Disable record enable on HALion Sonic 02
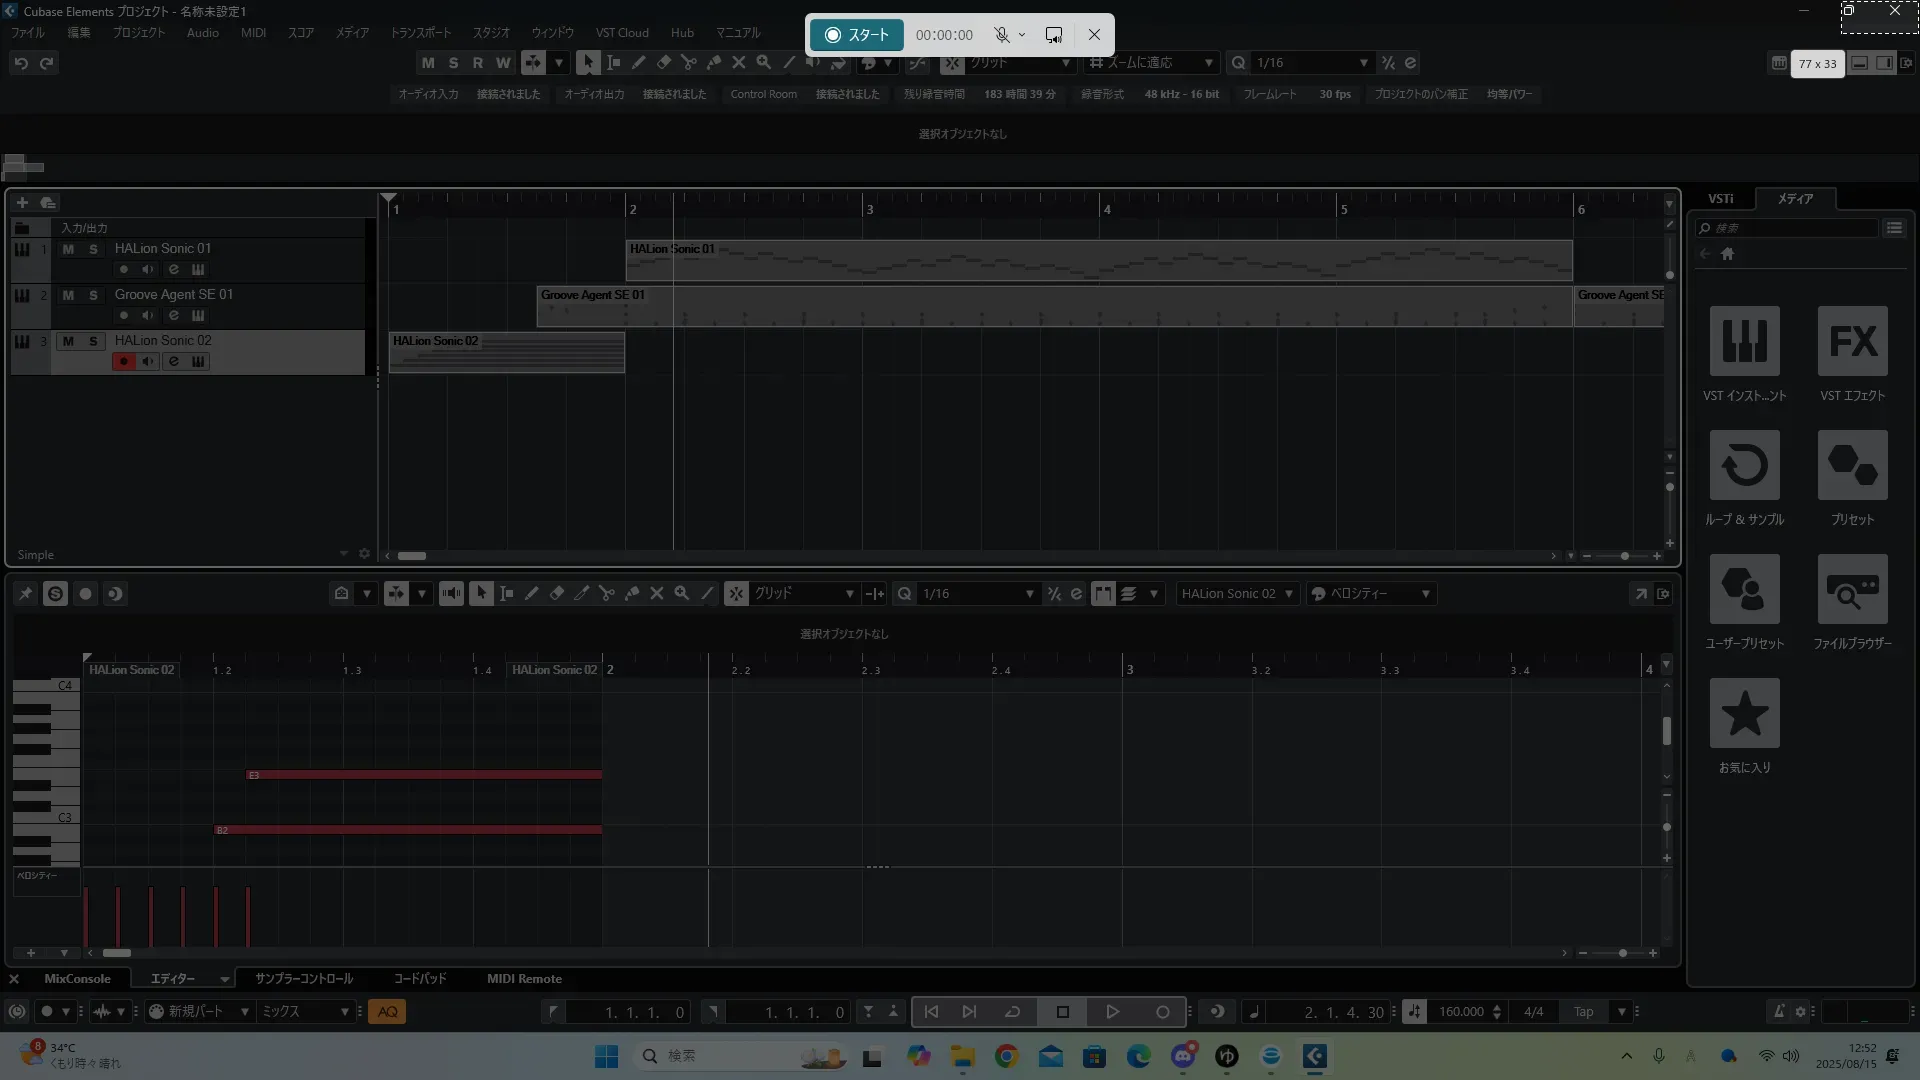Image resolution: width=1920 pixels, height=1080 pixels. 123,362
